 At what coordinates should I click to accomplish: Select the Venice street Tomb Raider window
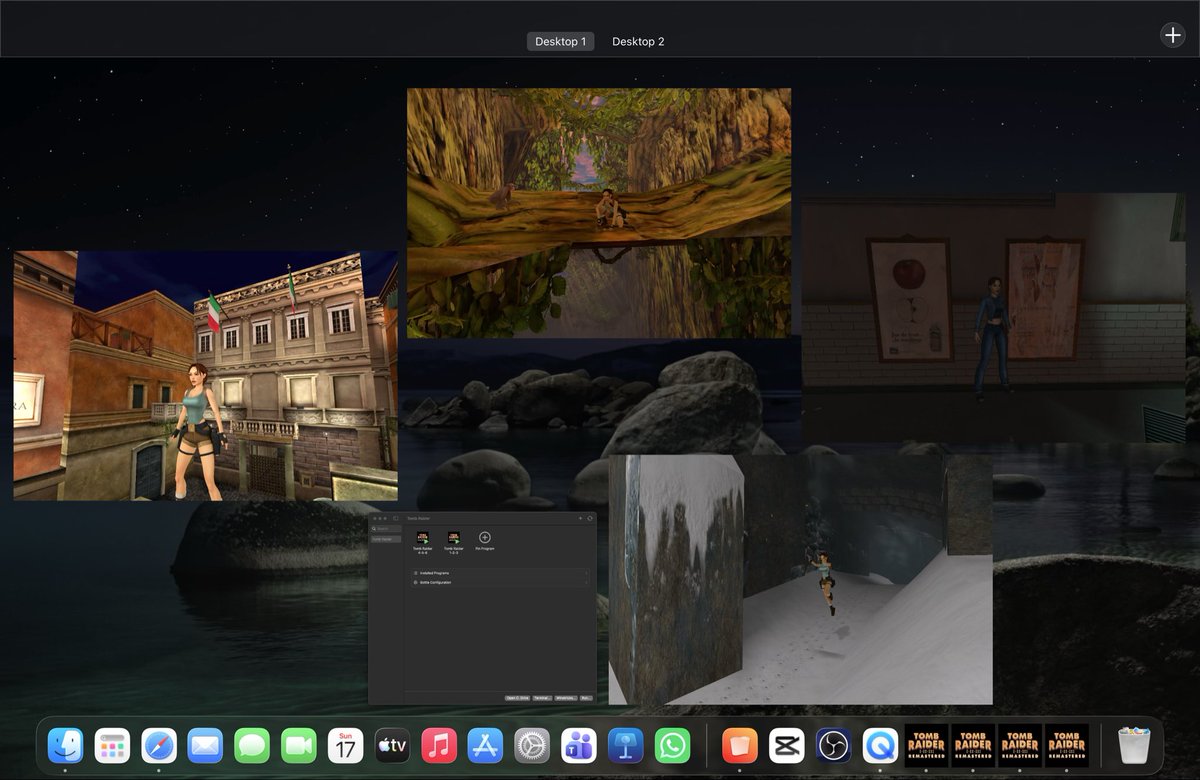point(206,375)
